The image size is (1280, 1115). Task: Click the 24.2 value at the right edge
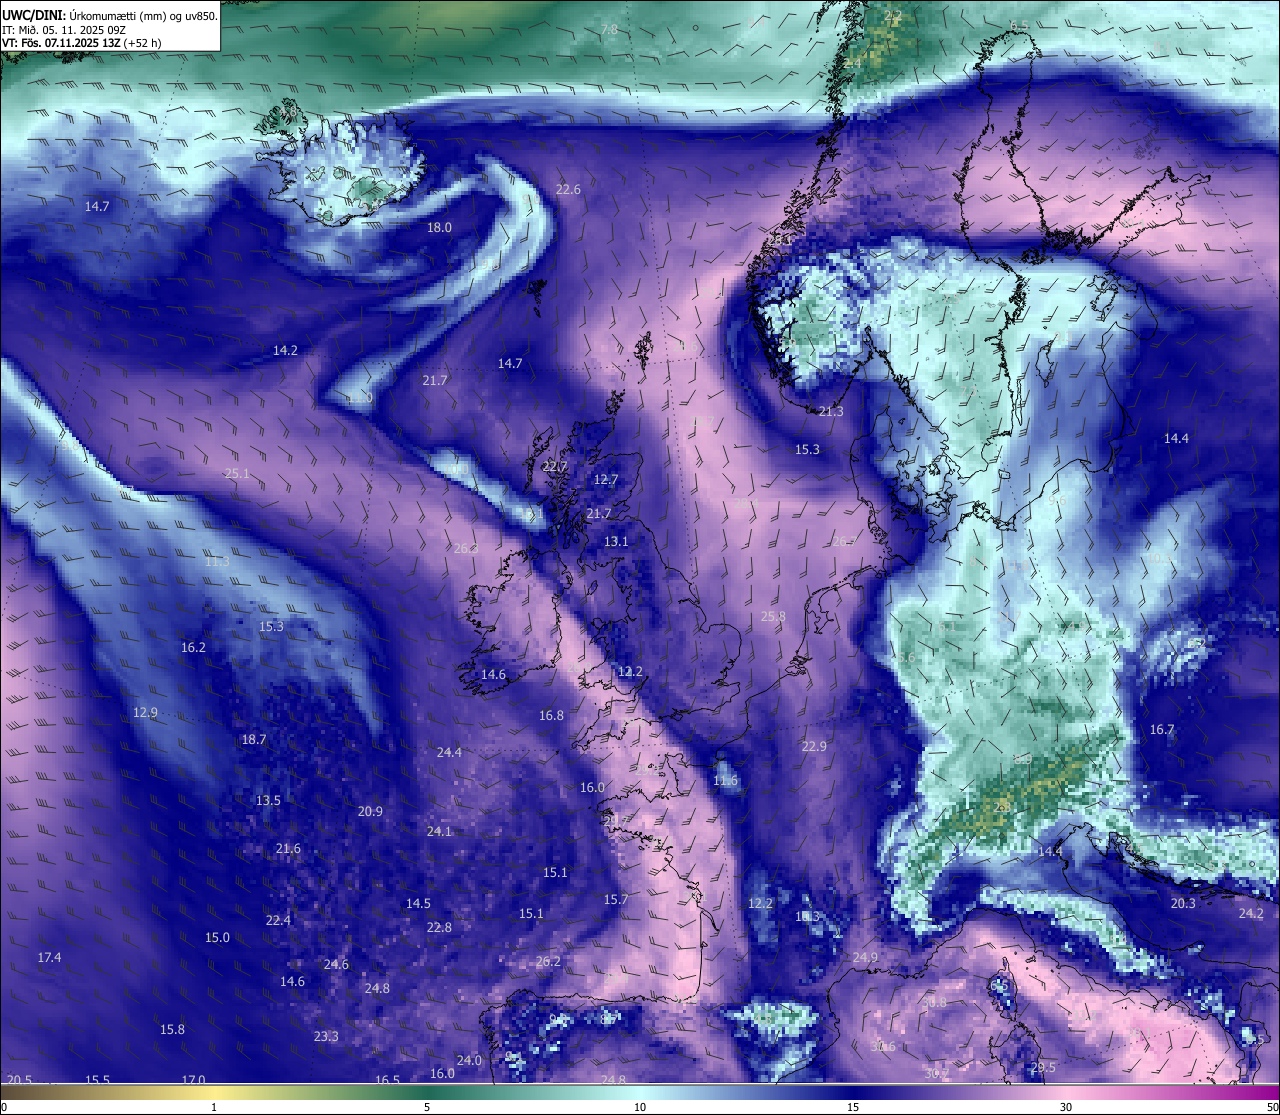(1251, 913)
